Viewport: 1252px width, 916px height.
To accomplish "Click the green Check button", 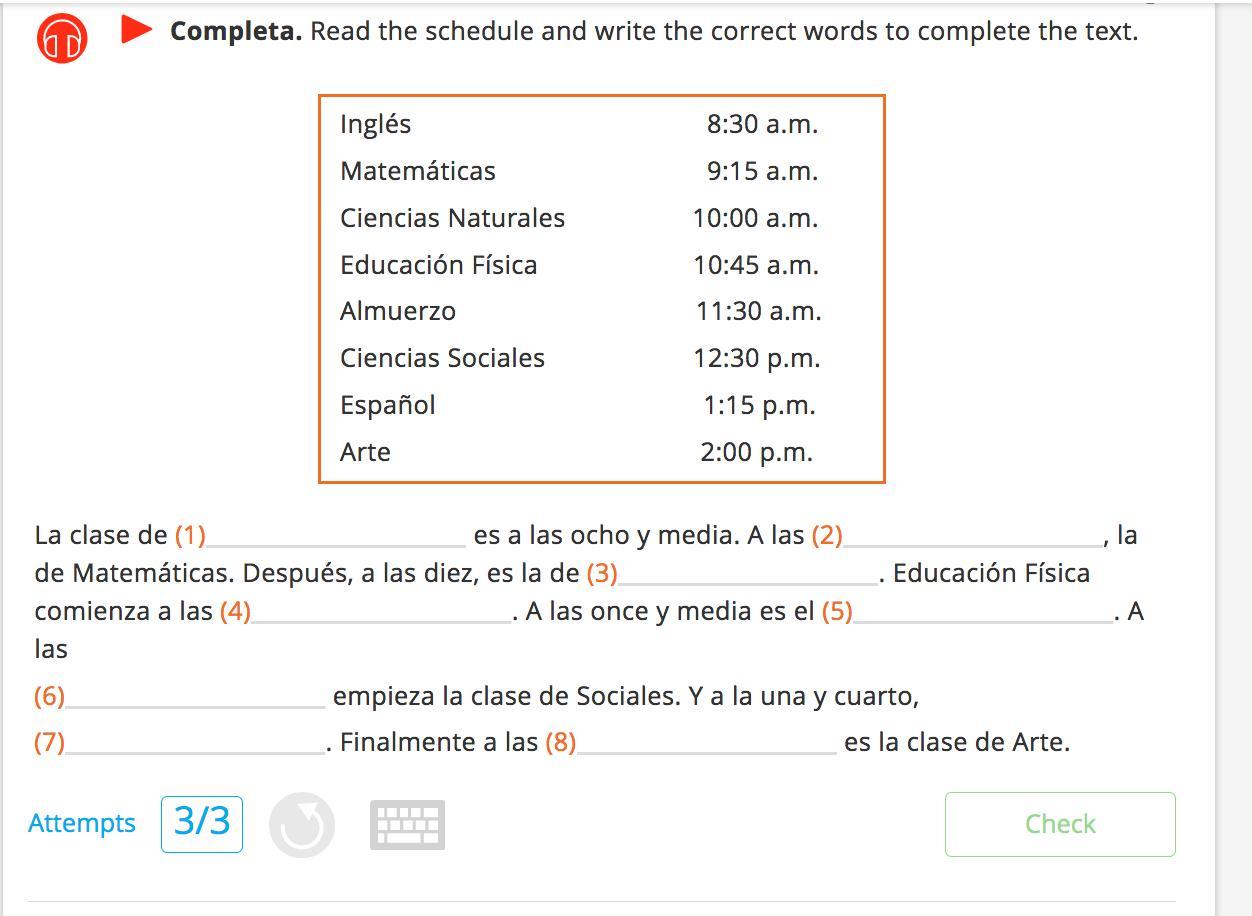I will (x=1059, y=824).
